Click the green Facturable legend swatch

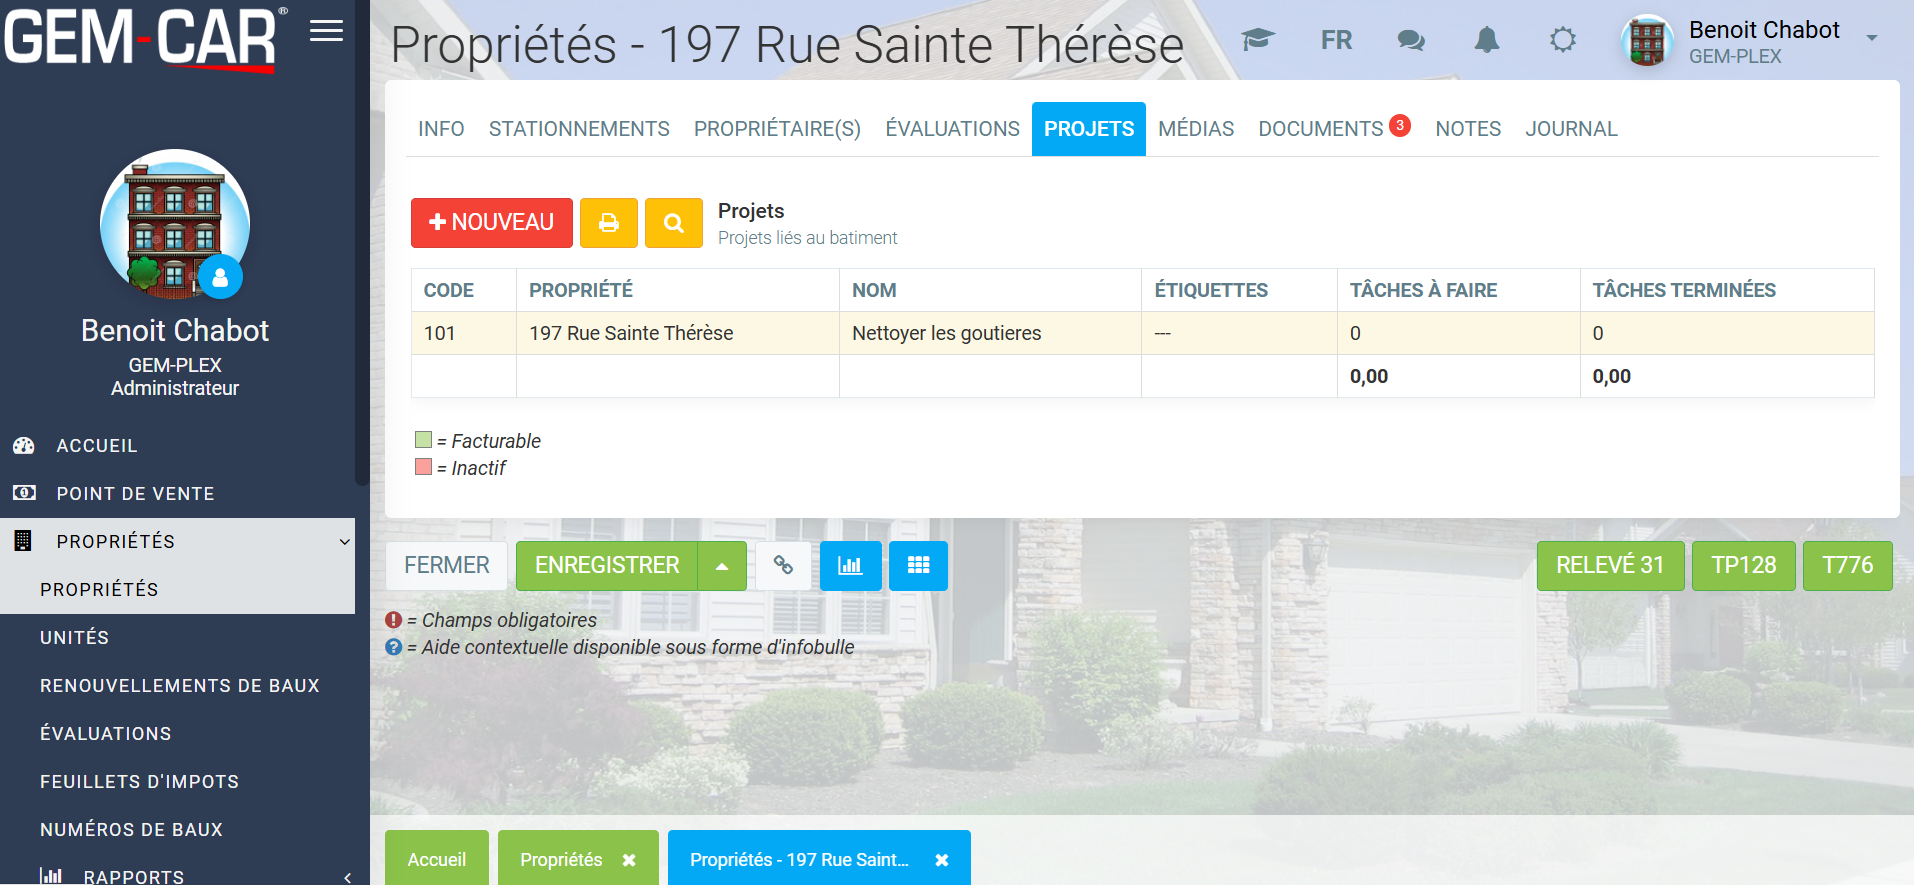pos(424,440)
